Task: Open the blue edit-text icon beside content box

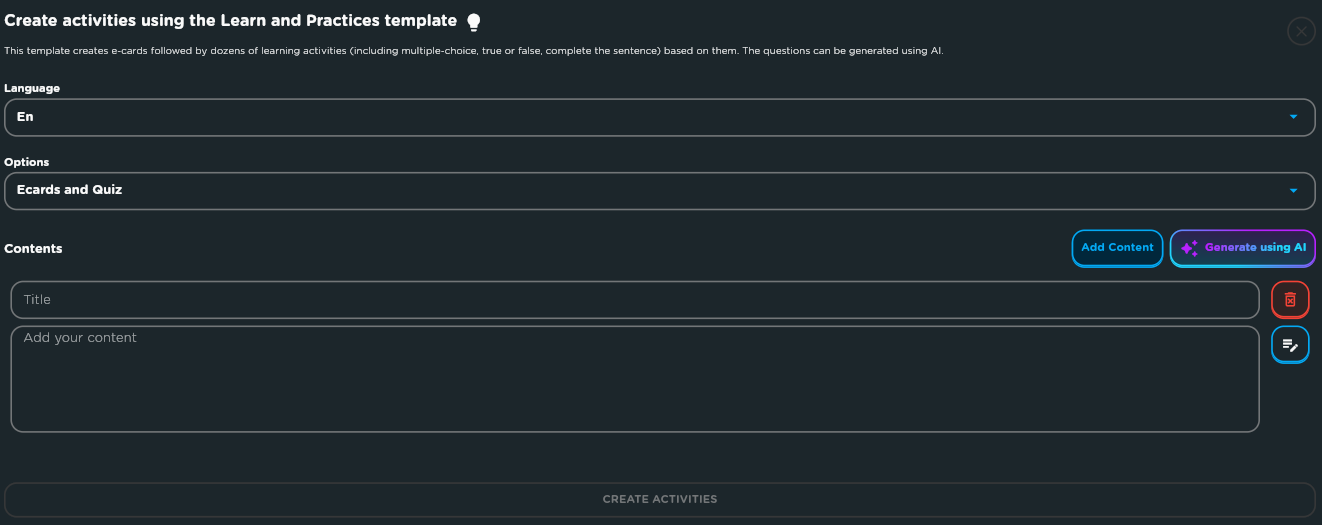Action: coord(1290,345)
